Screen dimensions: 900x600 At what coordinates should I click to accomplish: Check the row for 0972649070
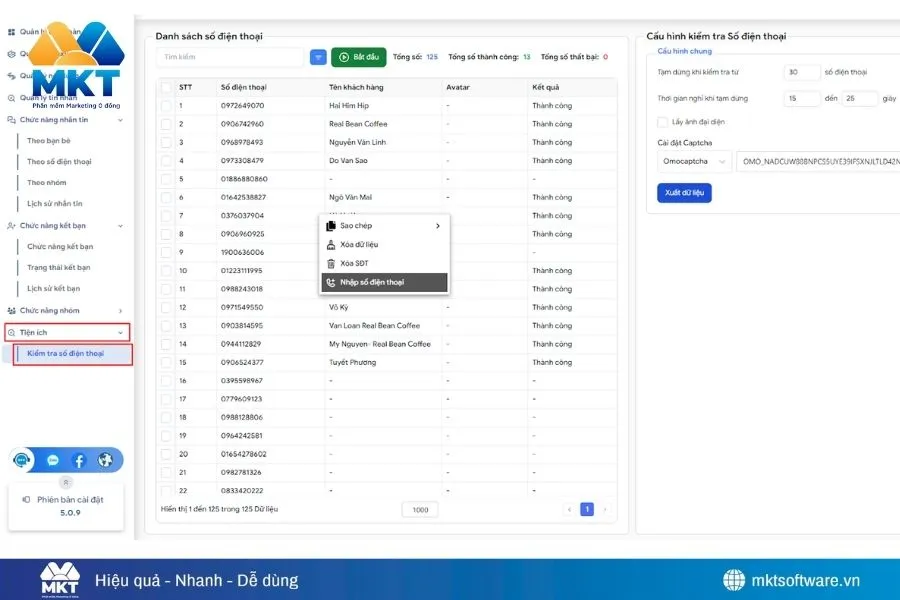166,106
